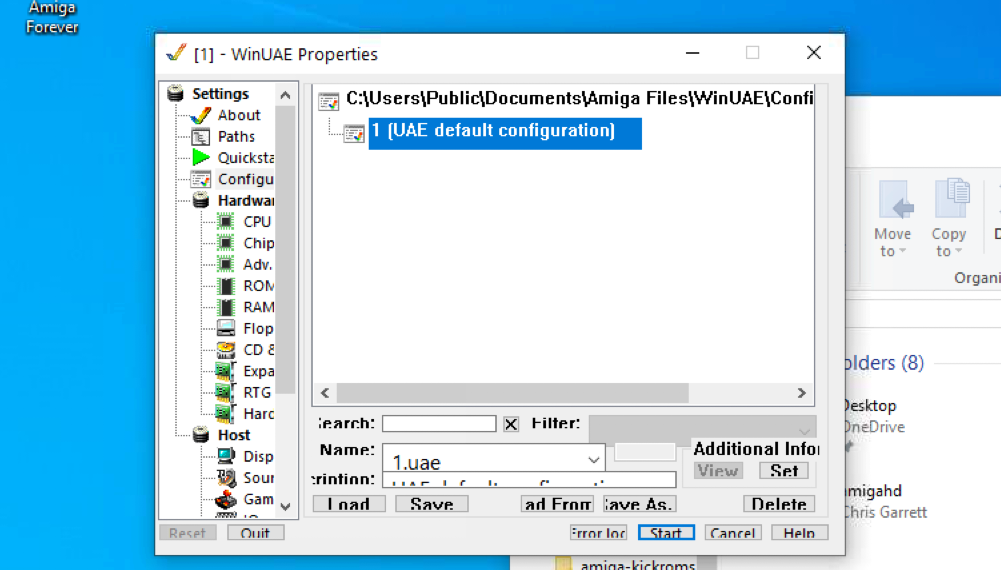Click the Load From button
This screenshot has height=570, width=1001.
(x=557, y=504)
